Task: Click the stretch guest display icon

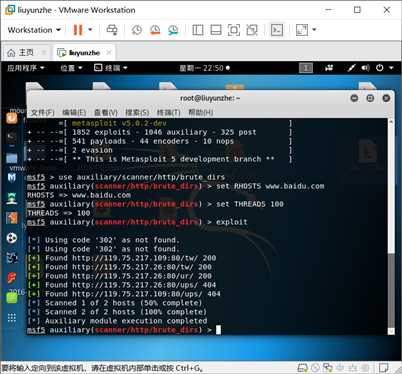Action: [302, 30]
